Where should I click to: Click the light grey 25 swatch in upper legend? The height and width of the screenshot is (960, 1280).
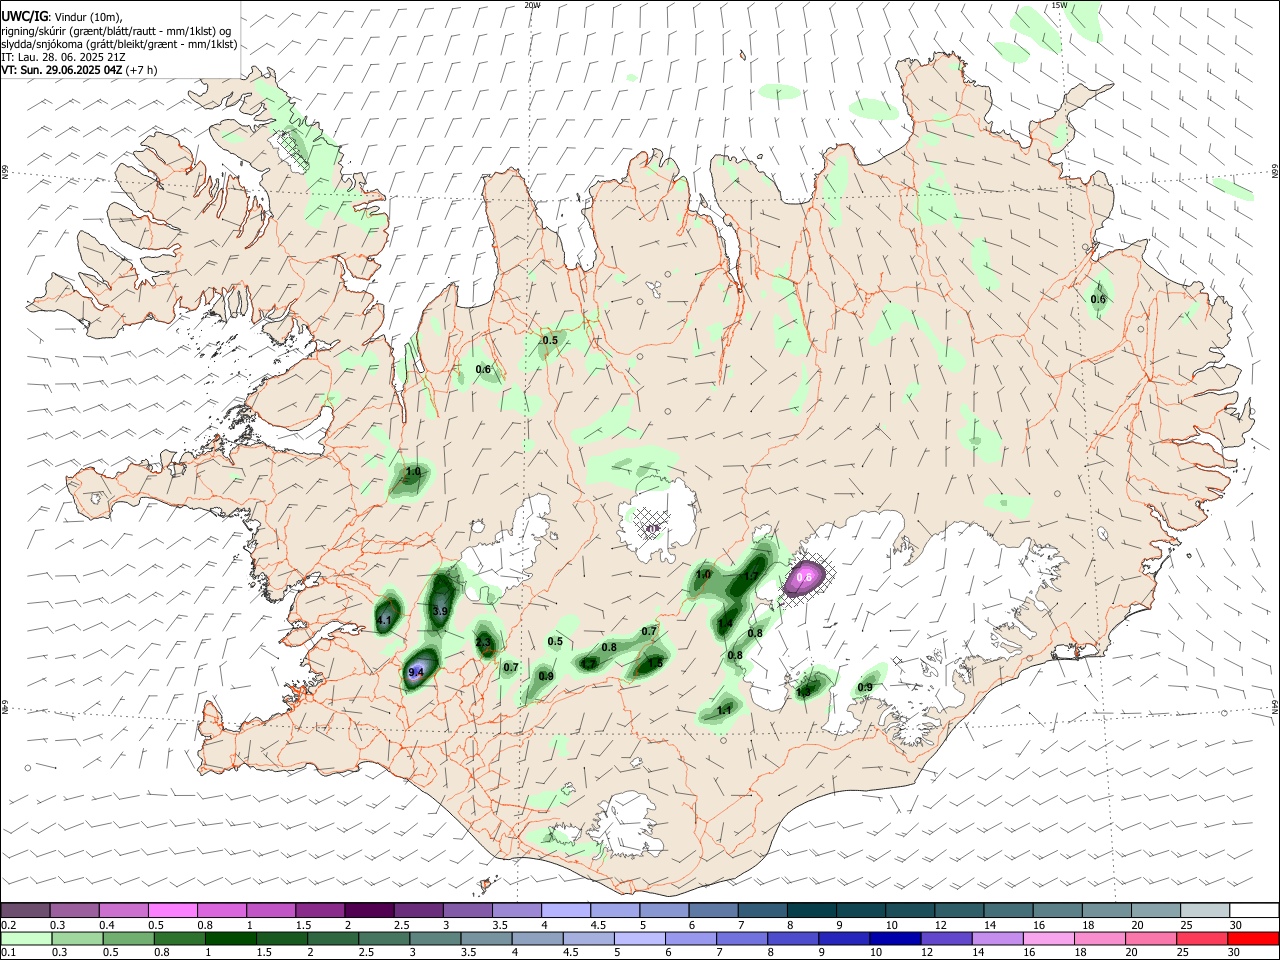coord(1205,910)
